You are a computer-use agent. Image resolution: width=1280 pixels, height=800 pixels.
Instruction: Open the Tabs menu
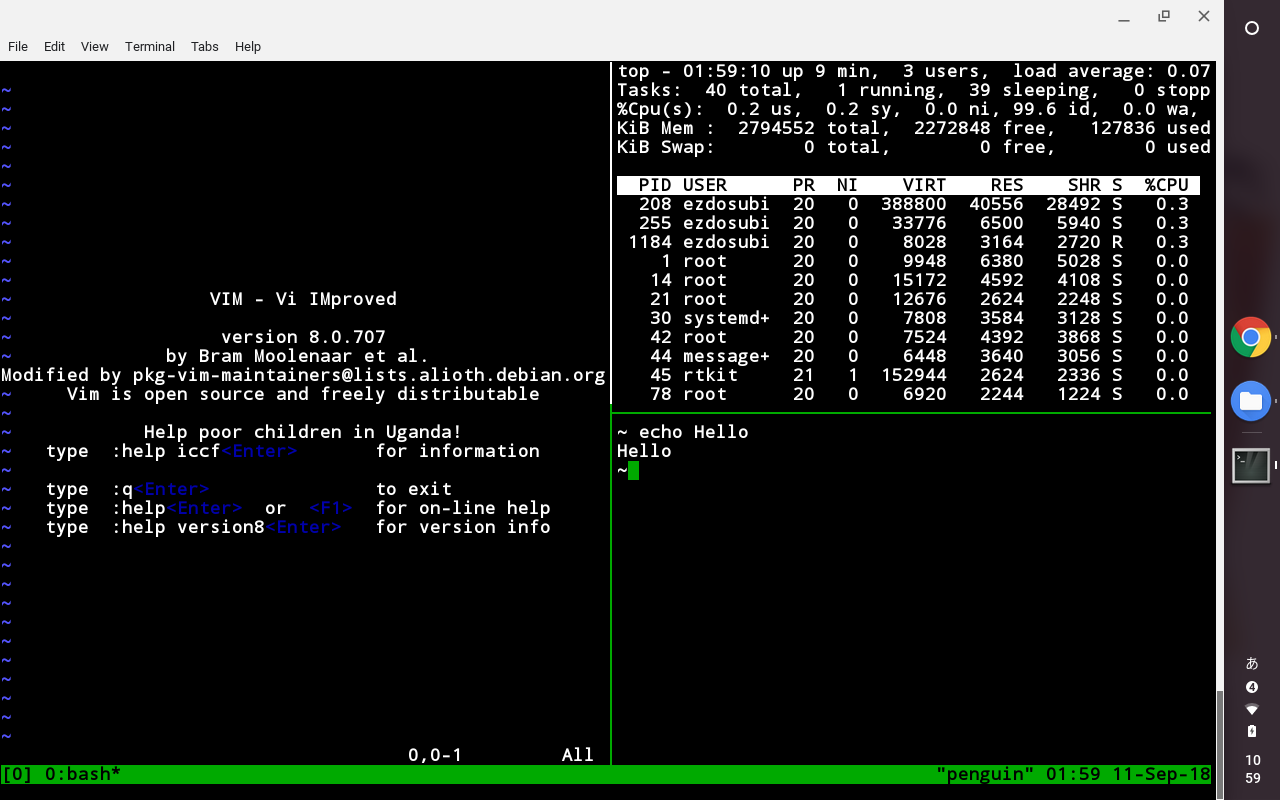204,46
